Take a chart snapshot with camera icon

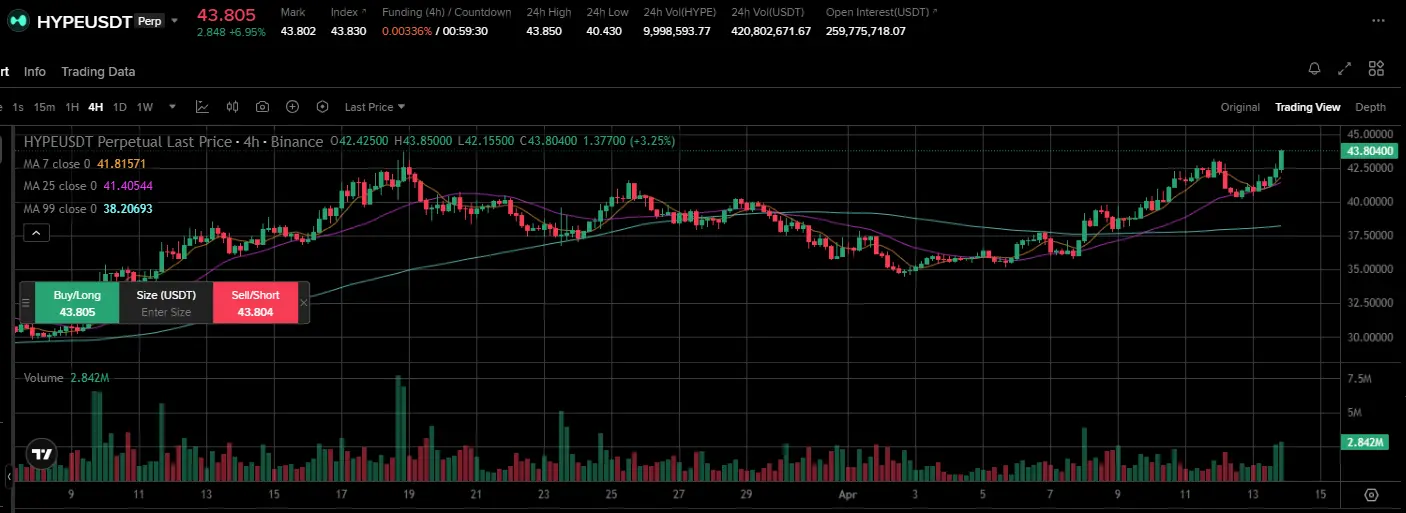coord(262,107)
